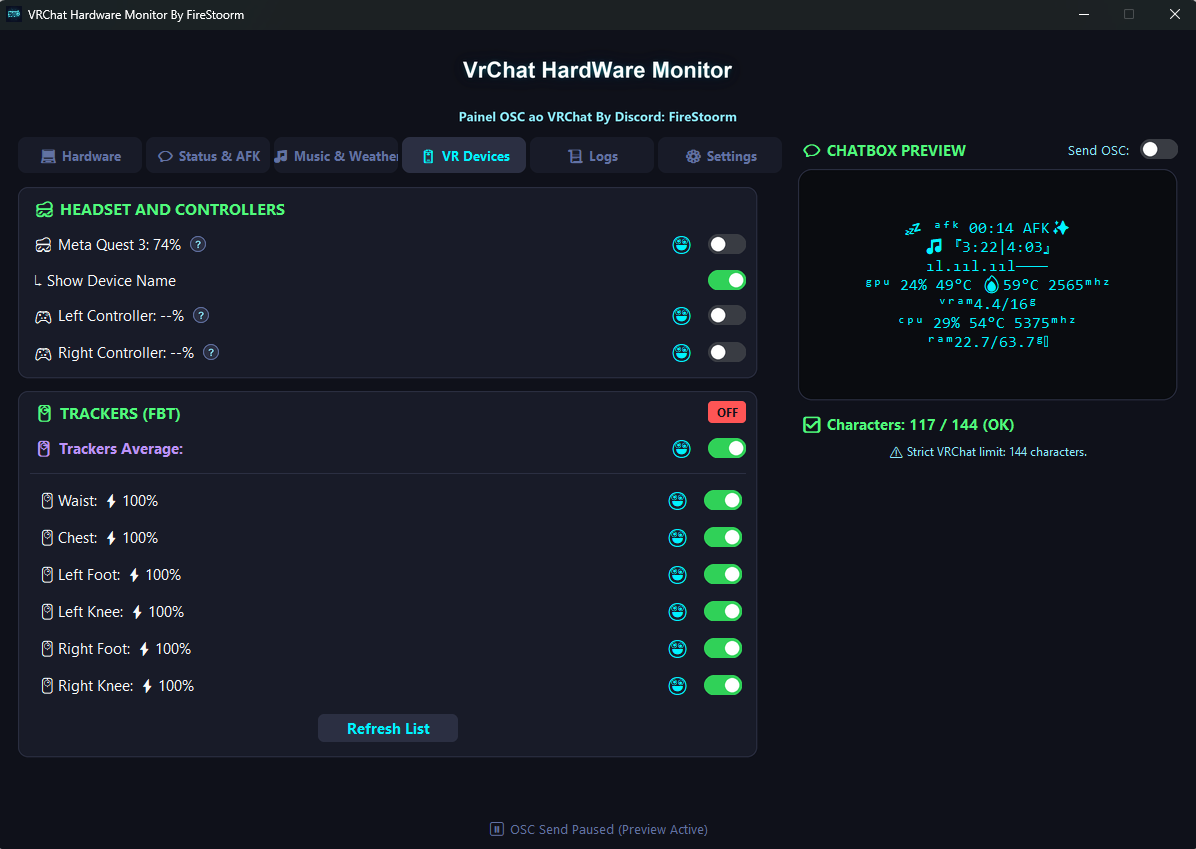This screenshot has width=1196, height=849.
Task: Select the VR Devices tab
Action: pos(464,156)
